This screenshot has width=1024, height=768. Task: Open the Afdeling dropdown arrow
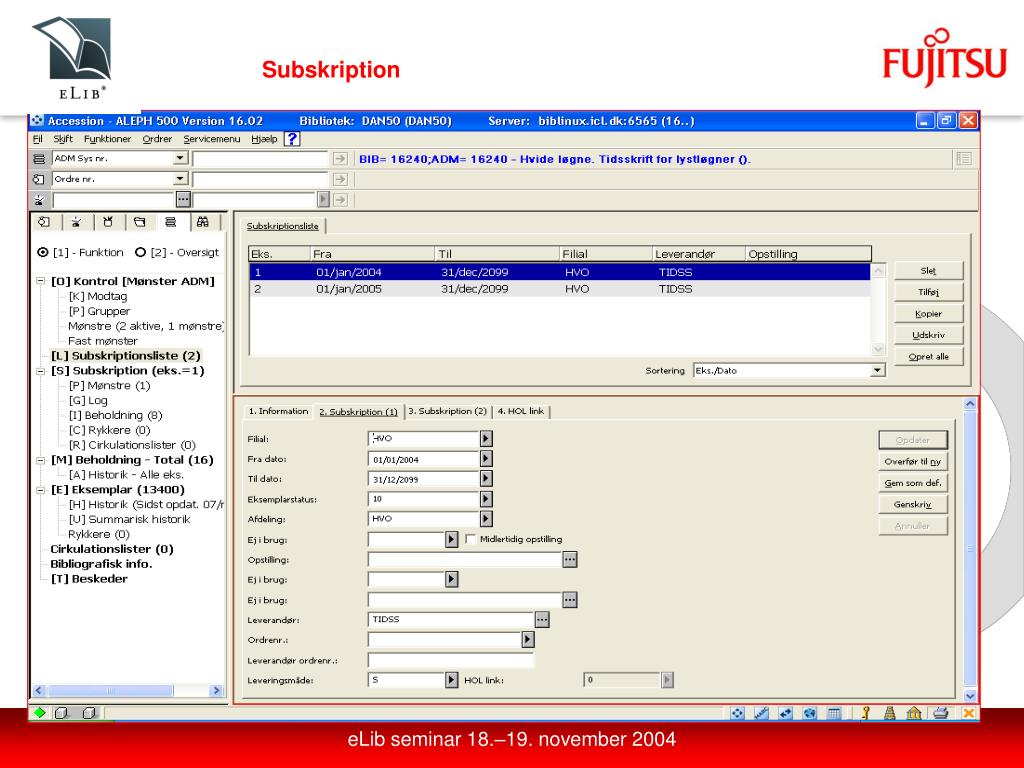pos(486,519)
